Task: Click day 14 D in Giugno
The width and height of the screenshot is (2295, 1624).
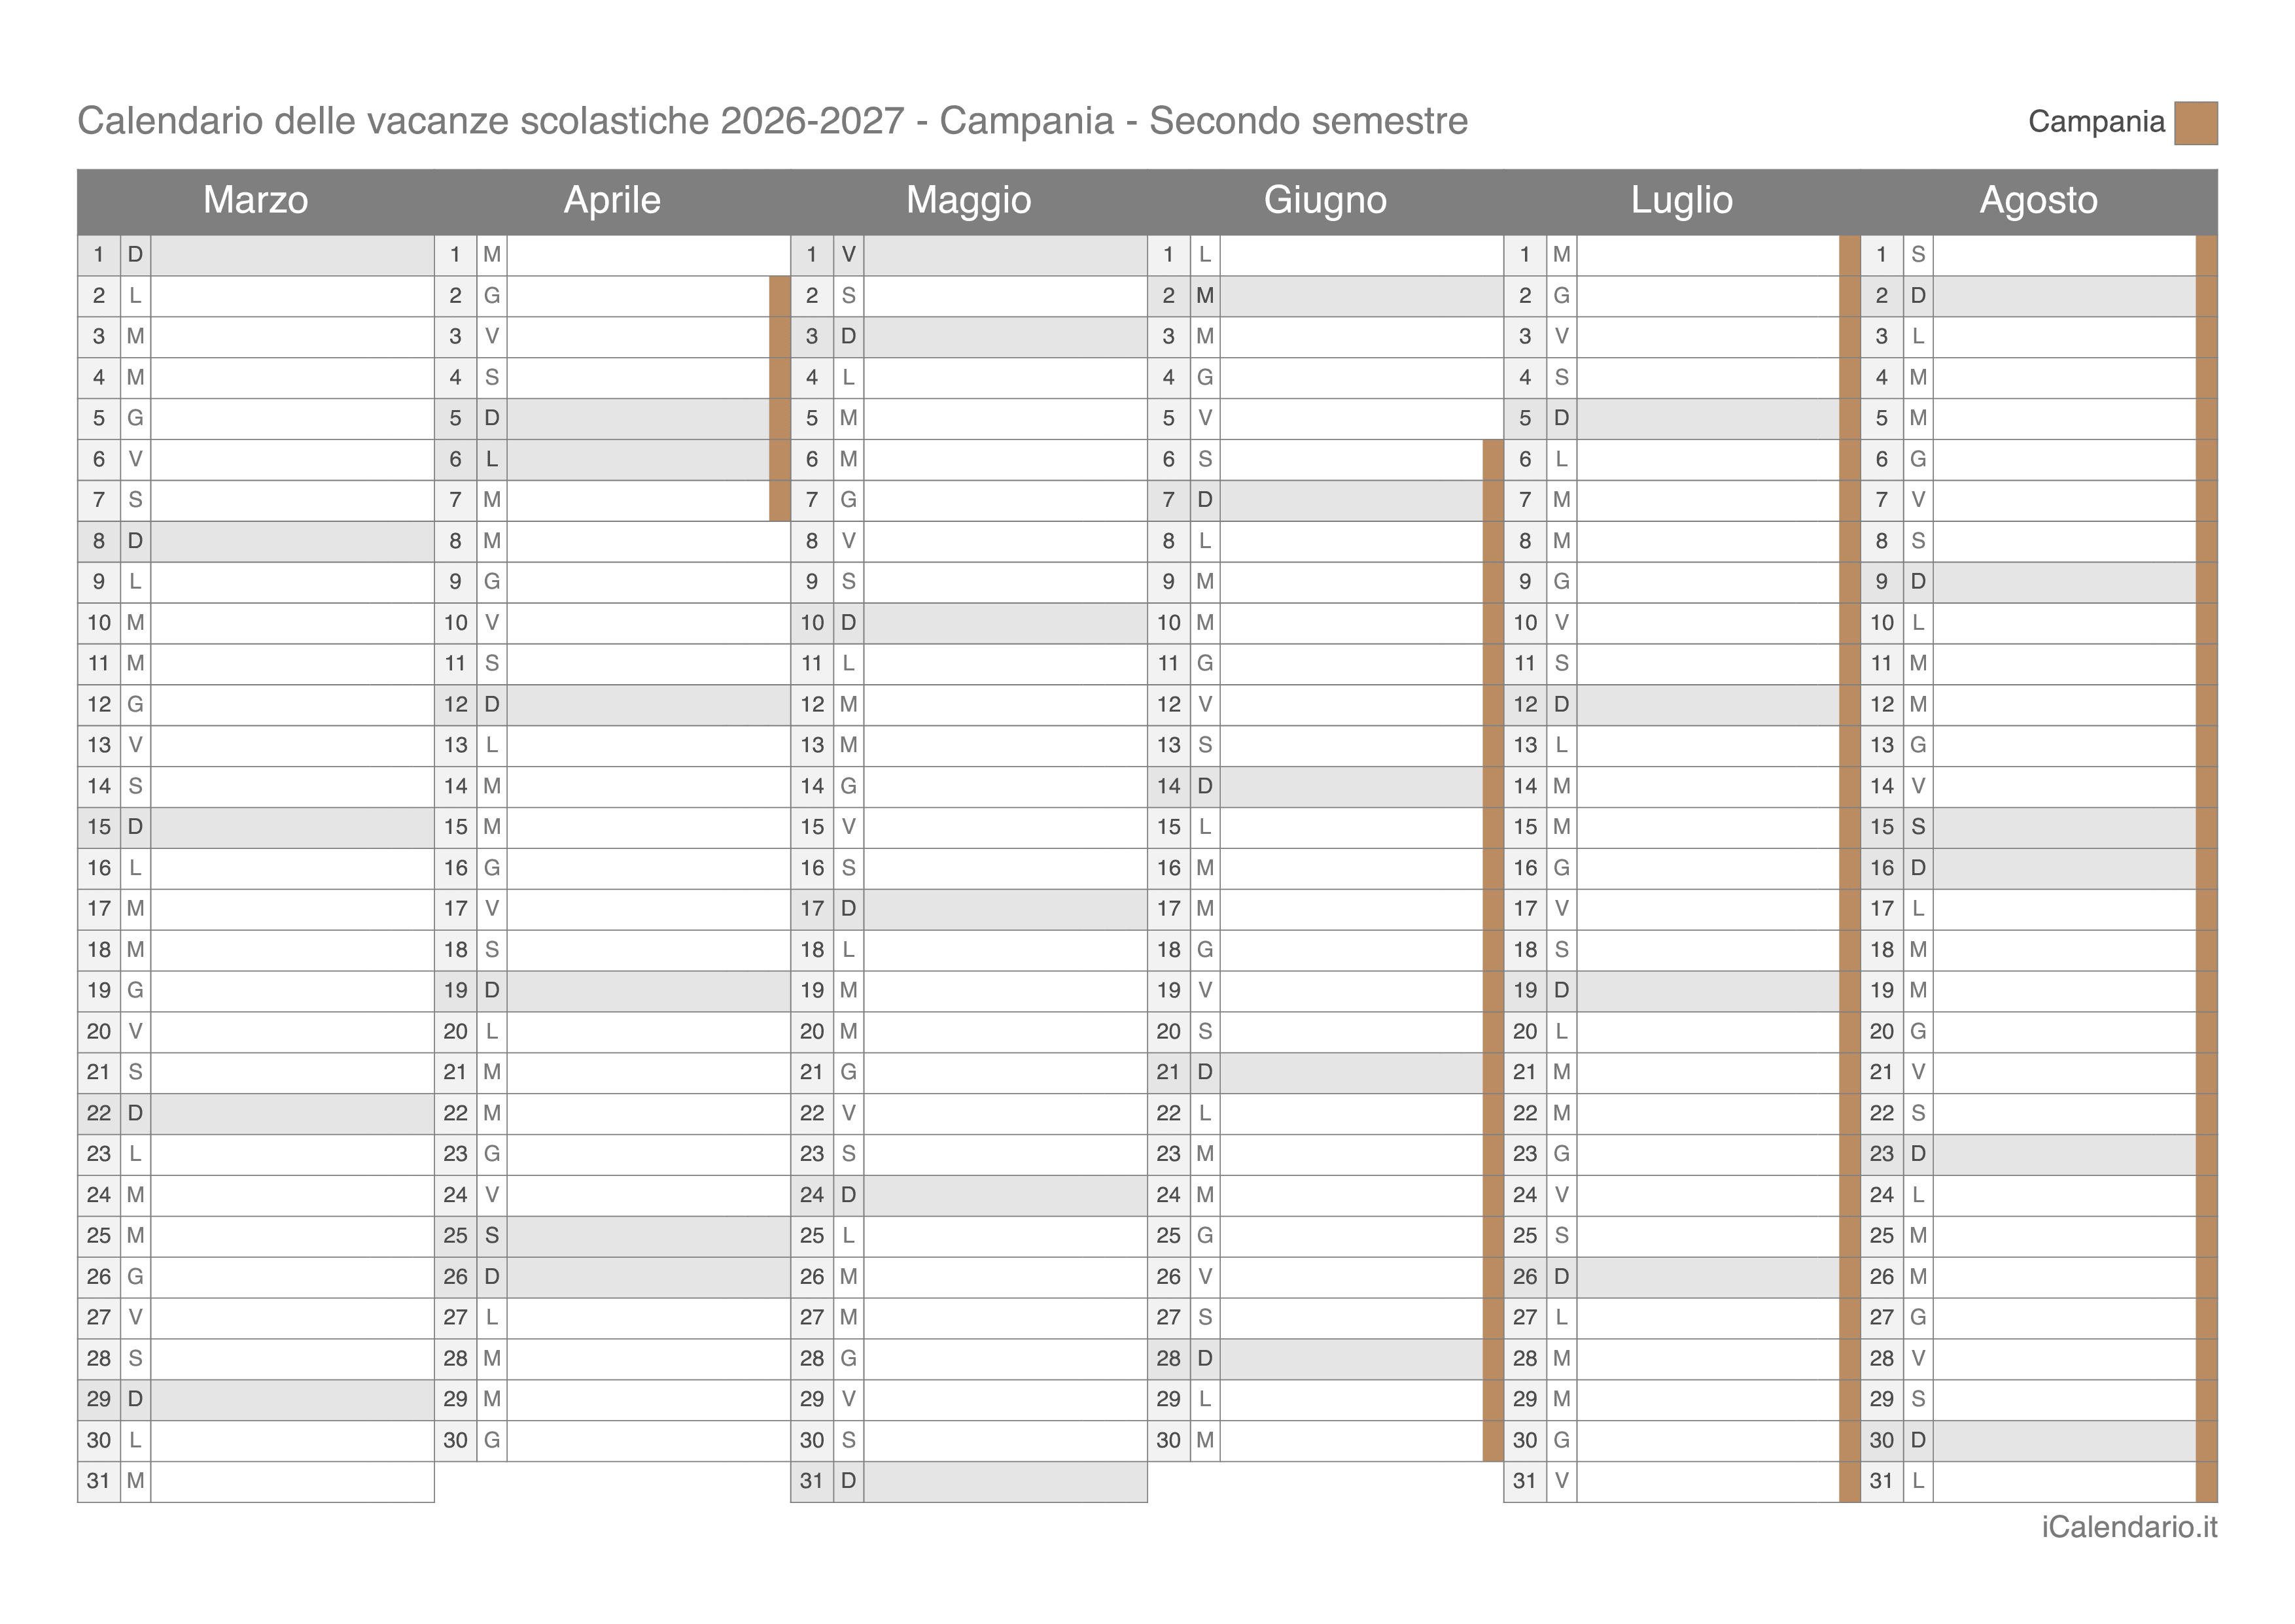Action: point(1325,787)
